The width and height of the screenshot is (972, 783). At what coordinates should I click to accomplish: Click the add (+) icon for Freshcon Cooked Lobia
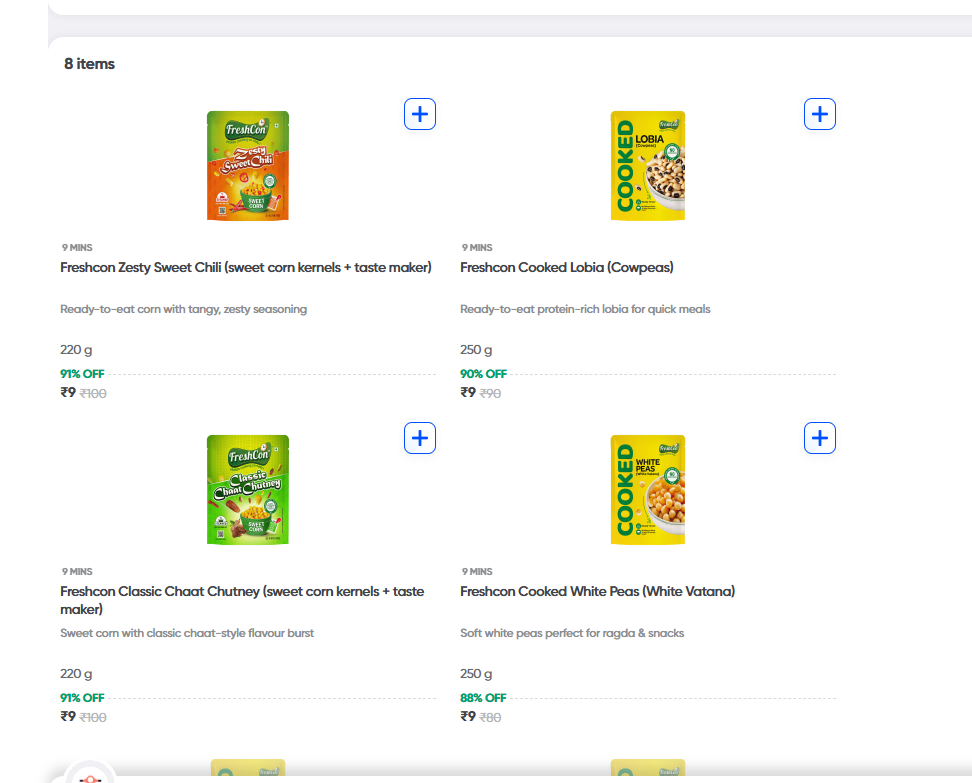pyautogui.click(x=819, y=114)
